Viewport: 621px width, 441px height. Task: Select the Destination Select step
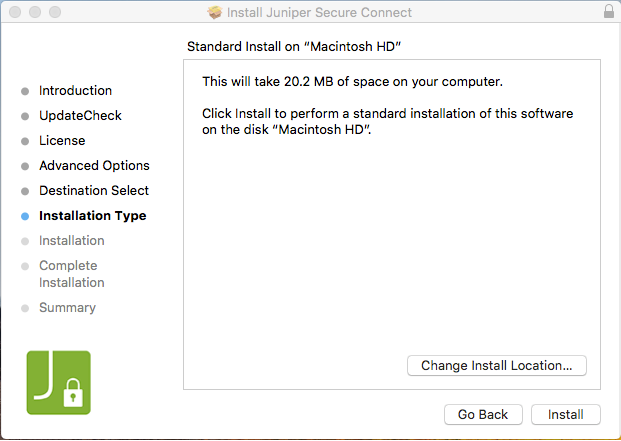point(94,191)
